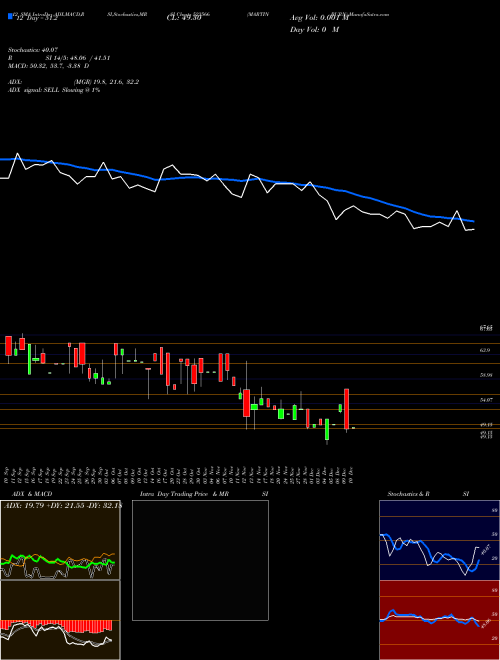500x660 pixels.
Task: Click the long green candlestick at lowest price
Action: (327, 429)
